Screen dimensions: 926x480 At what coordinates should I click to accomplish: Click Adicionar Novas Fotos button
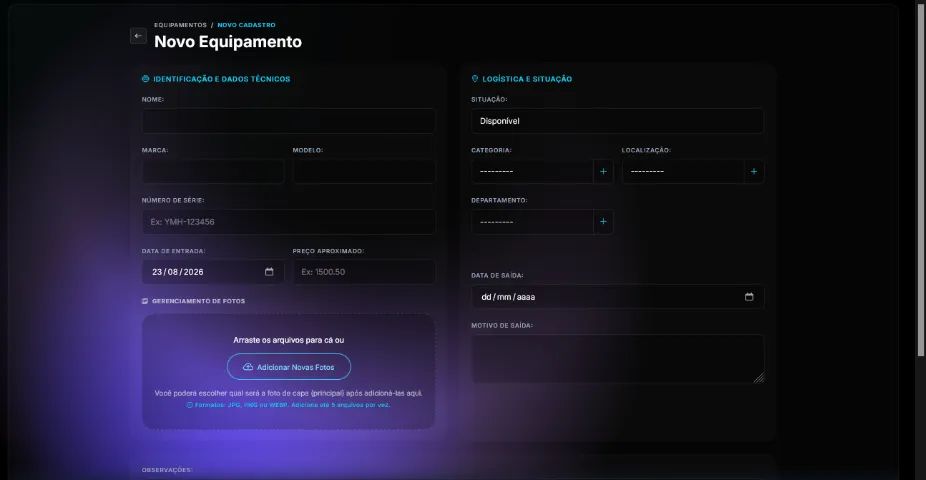click(x=289, y=367)
